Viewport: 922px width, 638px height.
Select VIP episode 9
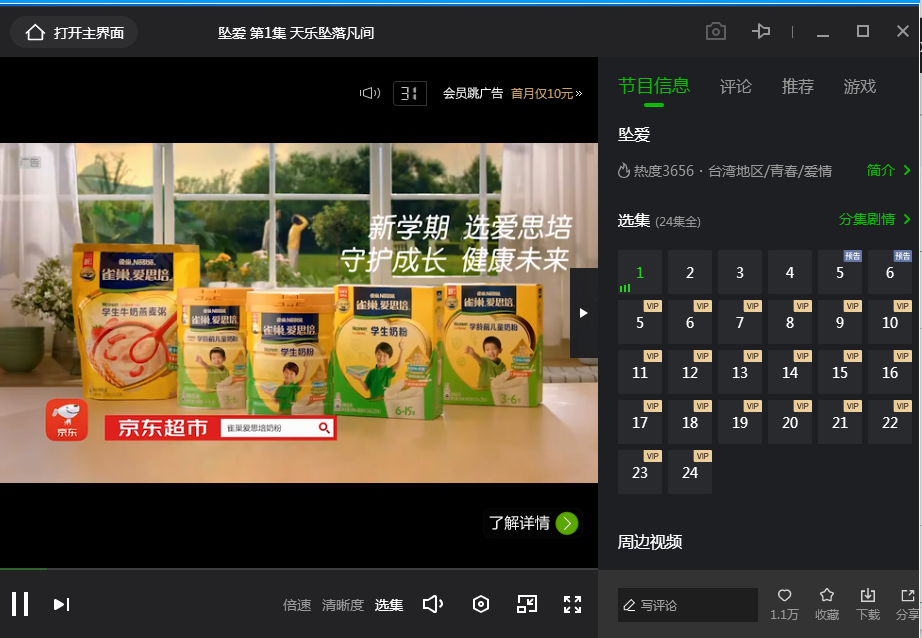840,322
